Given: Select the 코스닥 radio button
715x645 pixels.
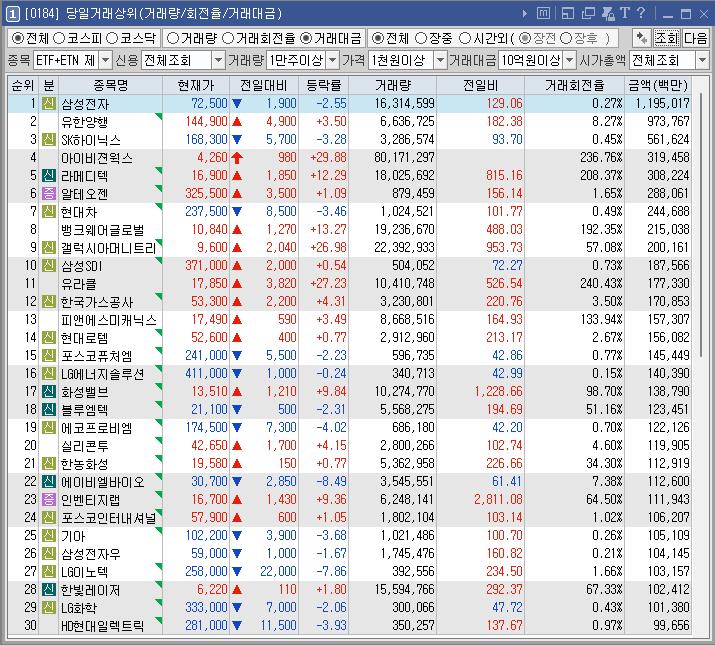Looking at the screenshot, I should [x=112, y=38].
